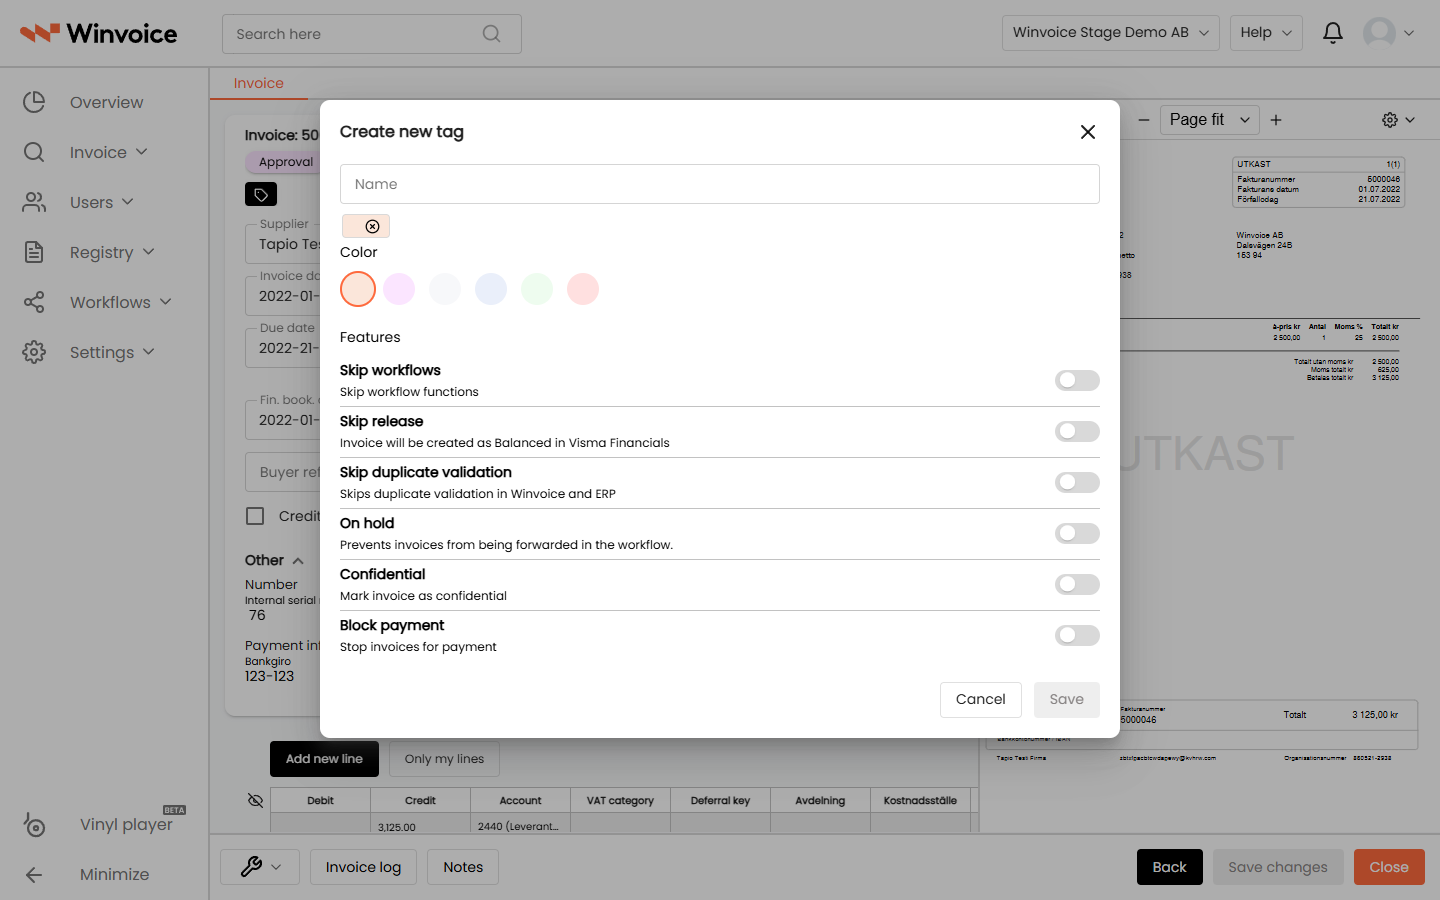Open the viewer settings gear icon
Image resolution: width=1440 pixels, height=900 pixels.
coord(1398,120)
